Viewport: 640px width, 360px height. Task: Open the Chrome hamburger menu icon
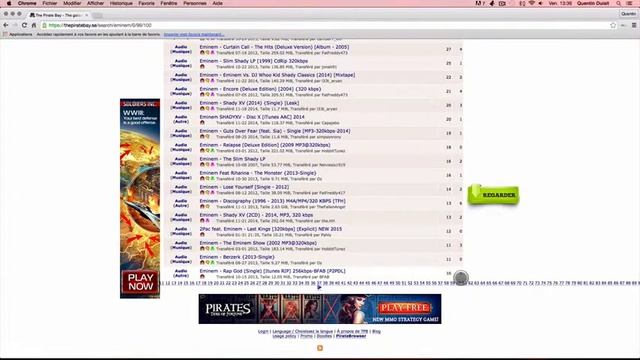pyautogui.click(x=634, y=25)
